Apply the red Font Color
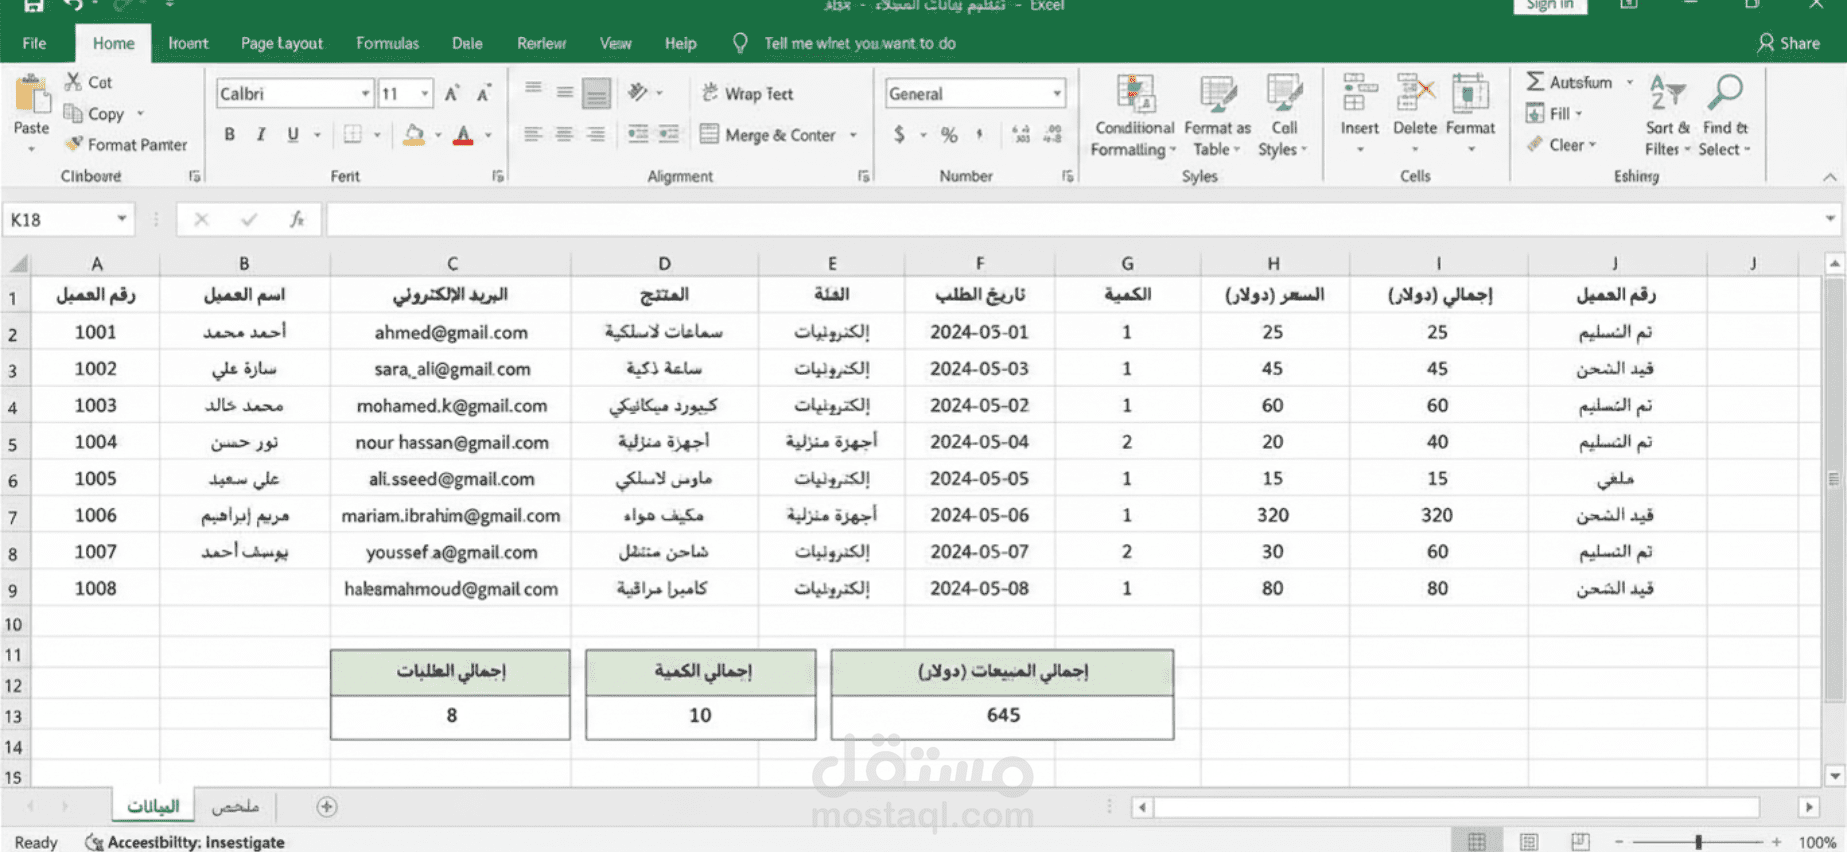Viewport: 1847px width, 852px height. coord(463,134)
